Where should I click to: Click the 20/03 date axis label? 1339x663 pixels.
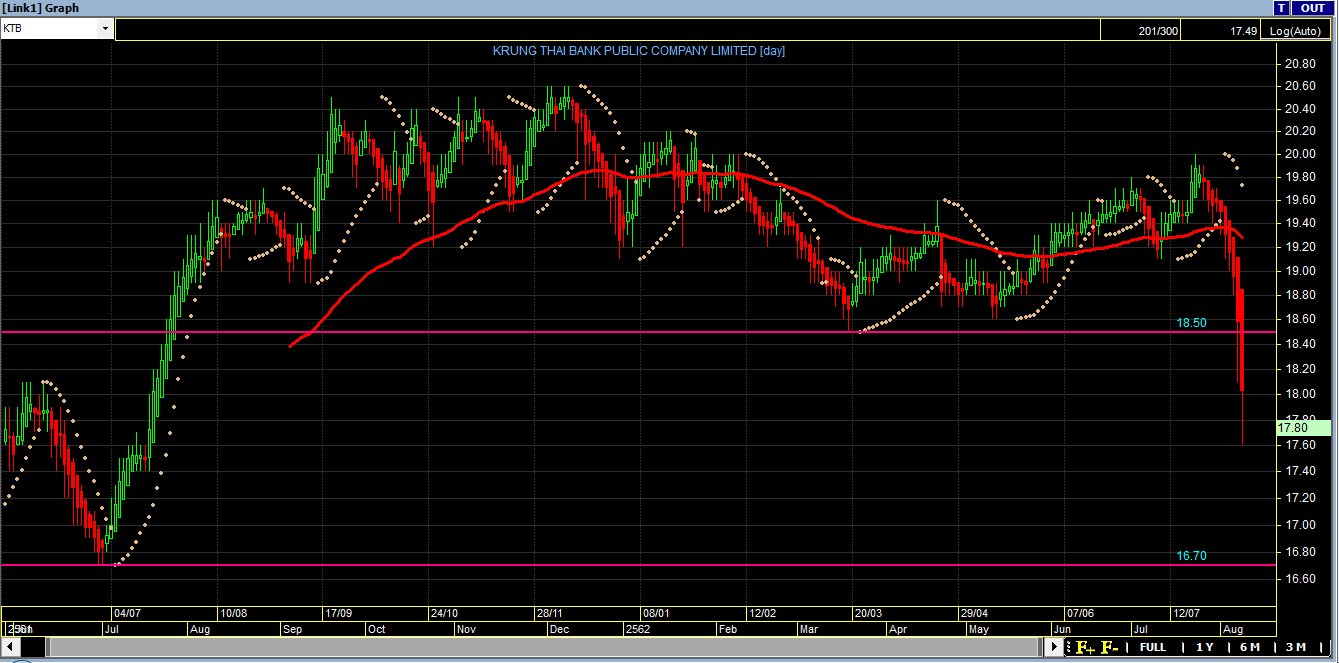pyautogui.click(x=868, y=613)
